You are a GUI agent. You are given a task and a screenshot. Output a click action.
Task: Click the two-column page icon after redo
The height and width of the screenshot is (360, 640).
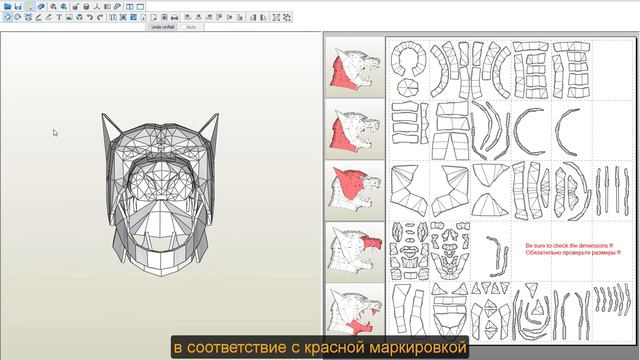pos(113,17)
